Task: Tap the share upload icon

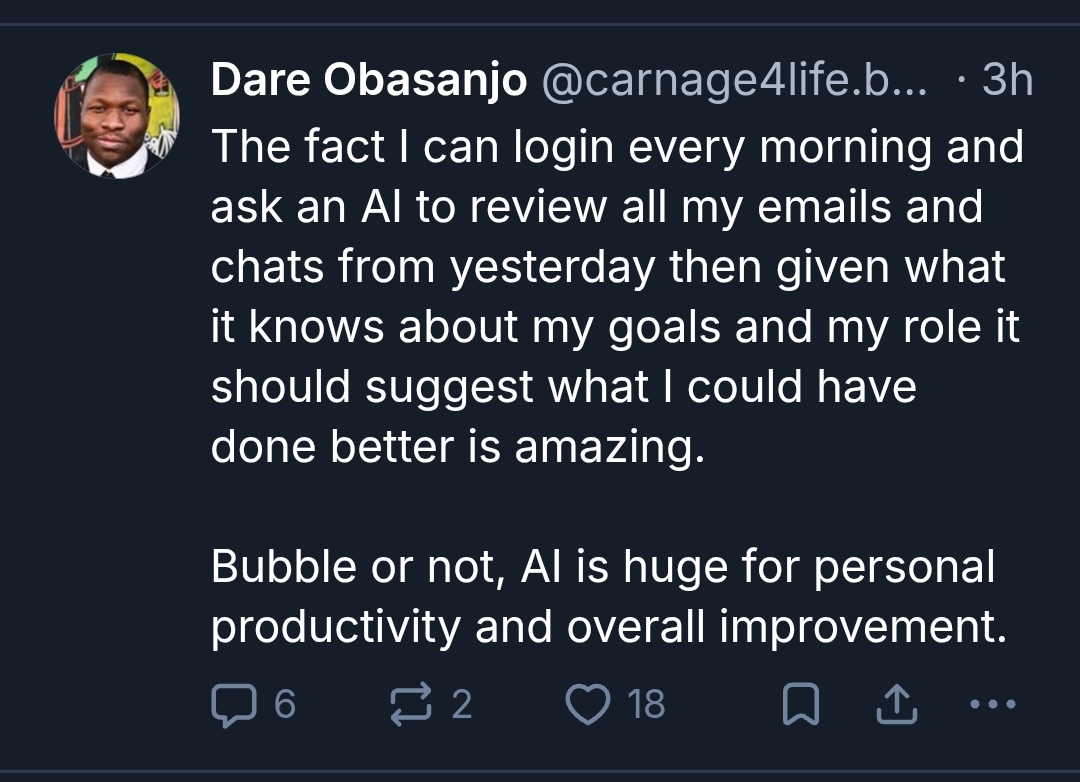Action: 895,705
